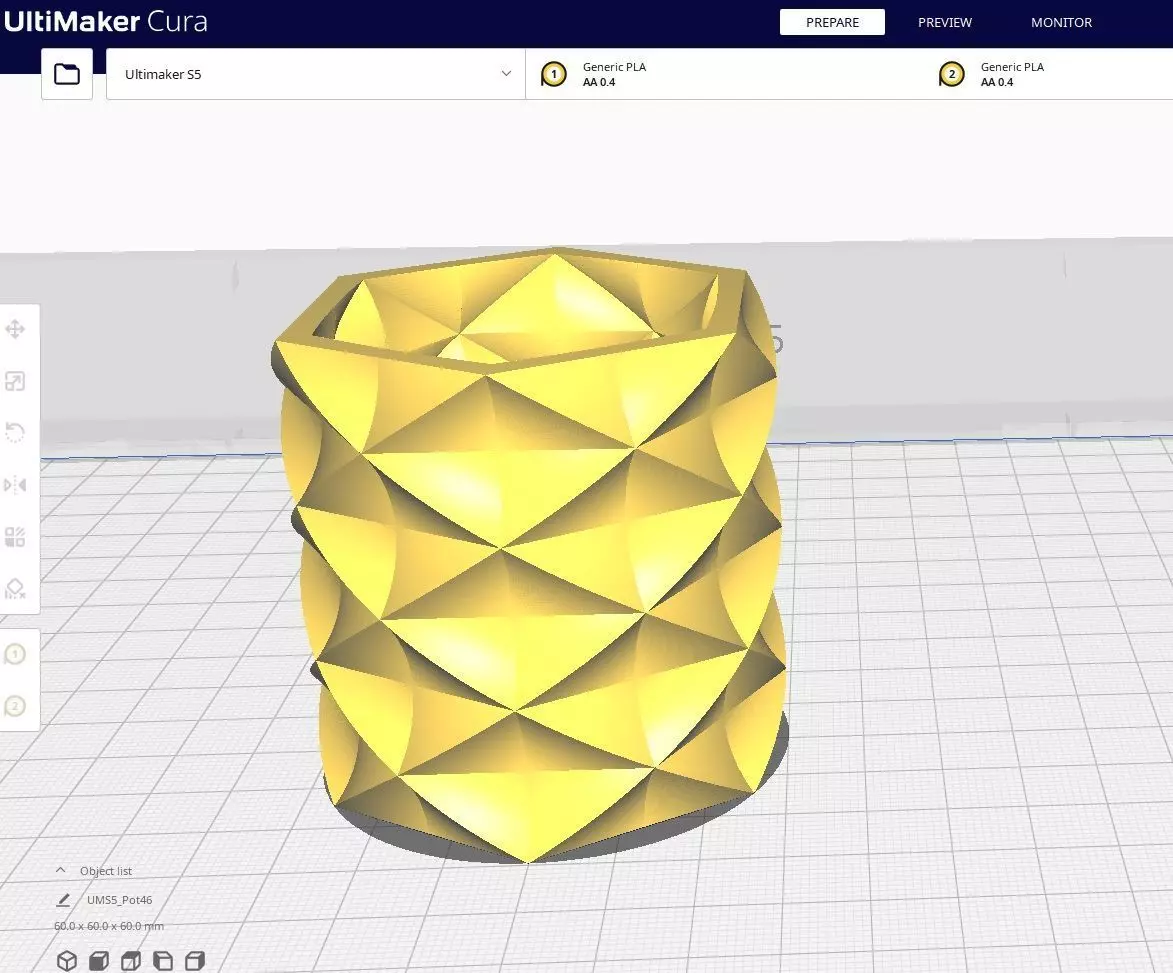
Task: Click the 60.0 x 60.0 x 60.0 mm dimensions
Action: click(x=108, y=926)
